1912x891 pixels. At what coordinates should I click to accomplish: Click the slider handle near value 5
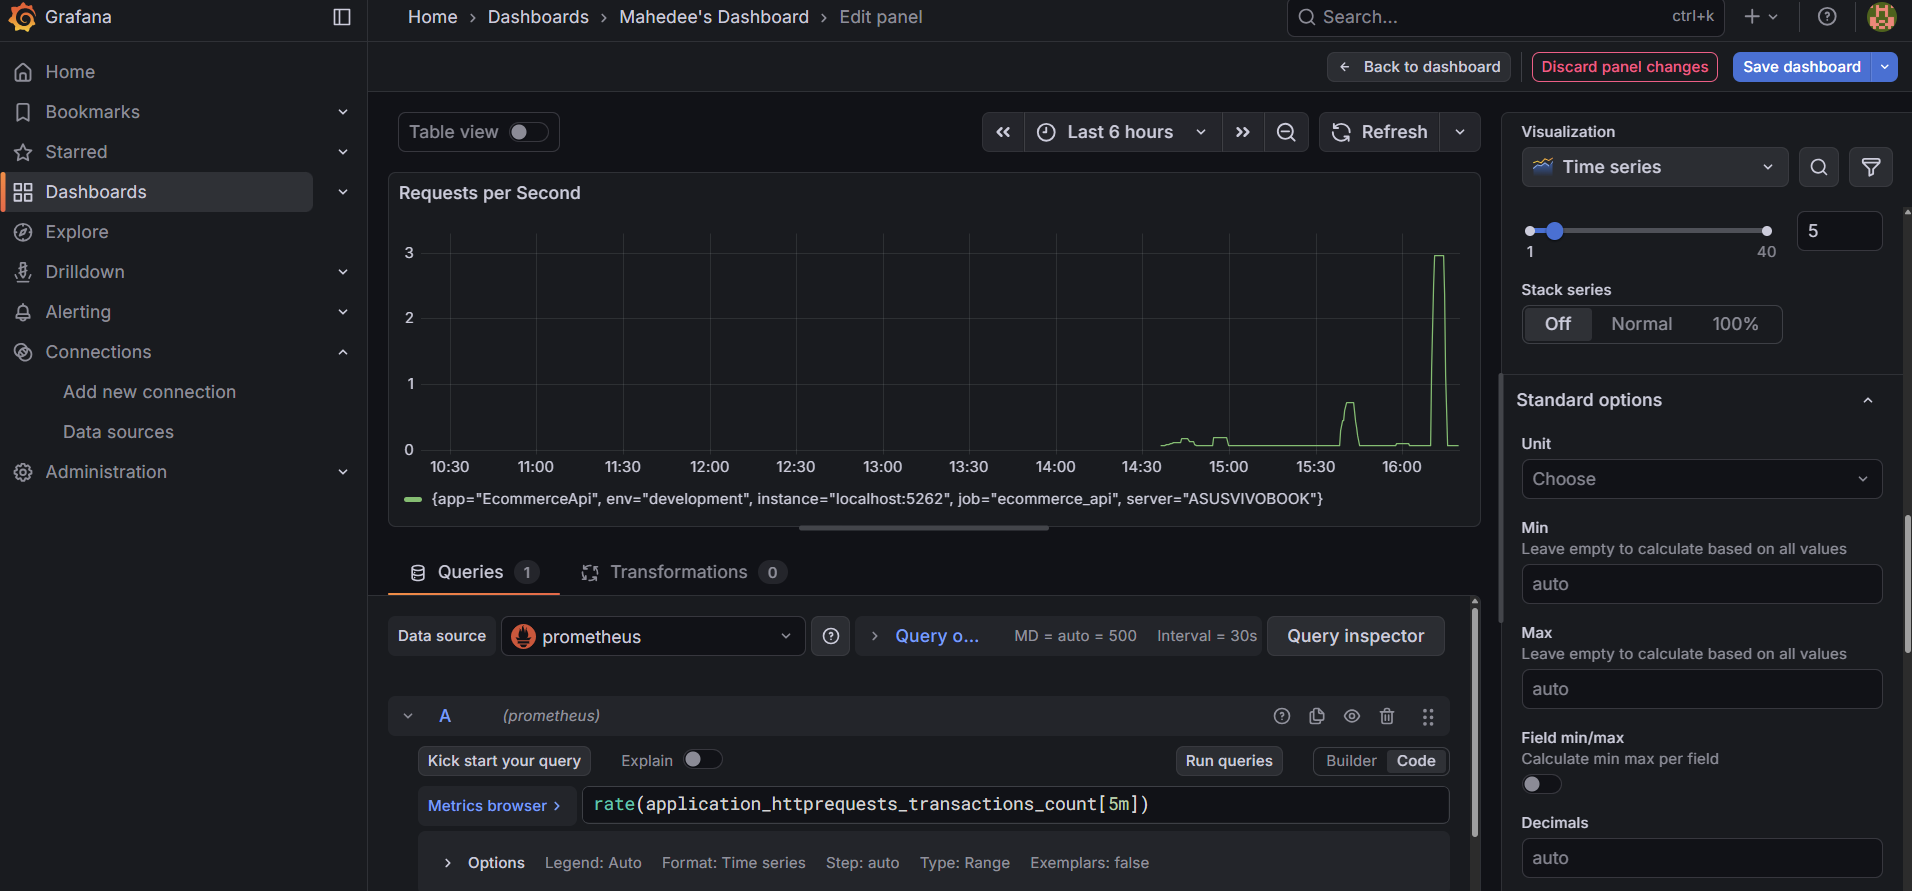[1554, 231]
